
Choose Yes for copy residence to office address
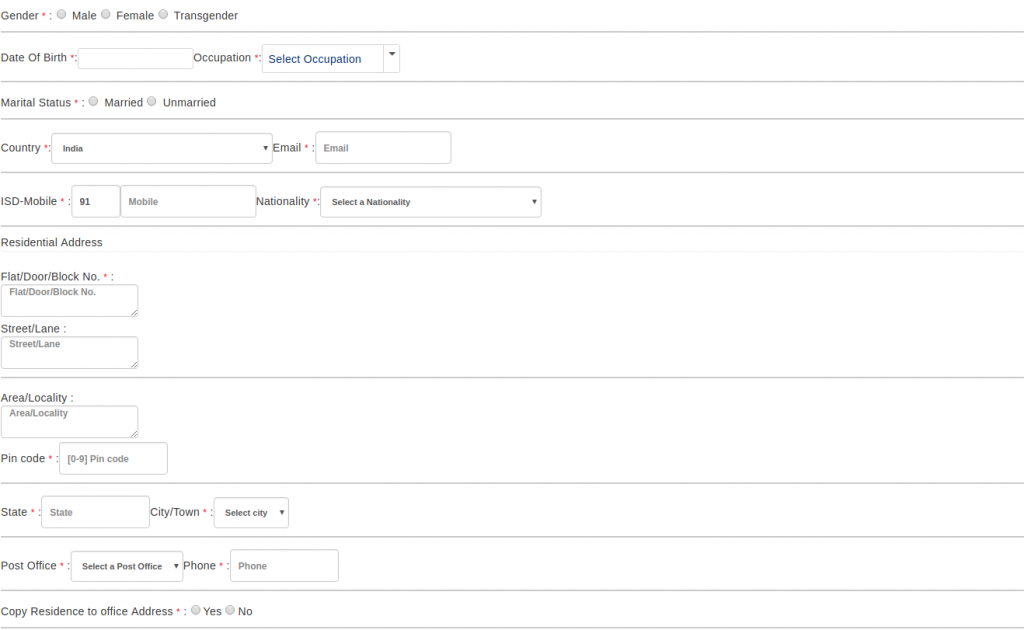196,610
